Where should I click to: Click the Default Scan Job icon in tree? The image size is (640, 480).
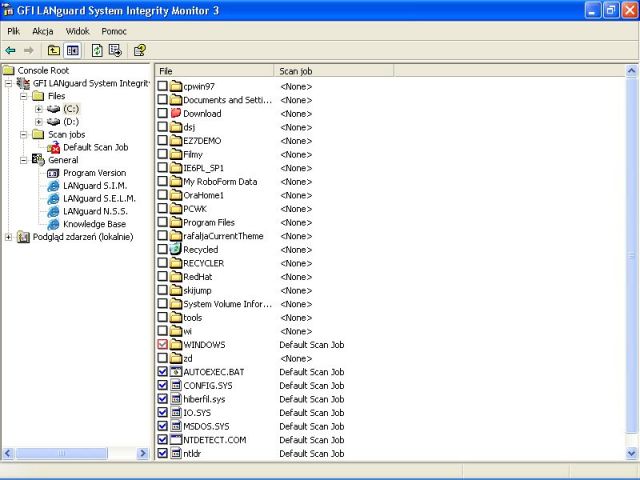[x=53, y=147]
